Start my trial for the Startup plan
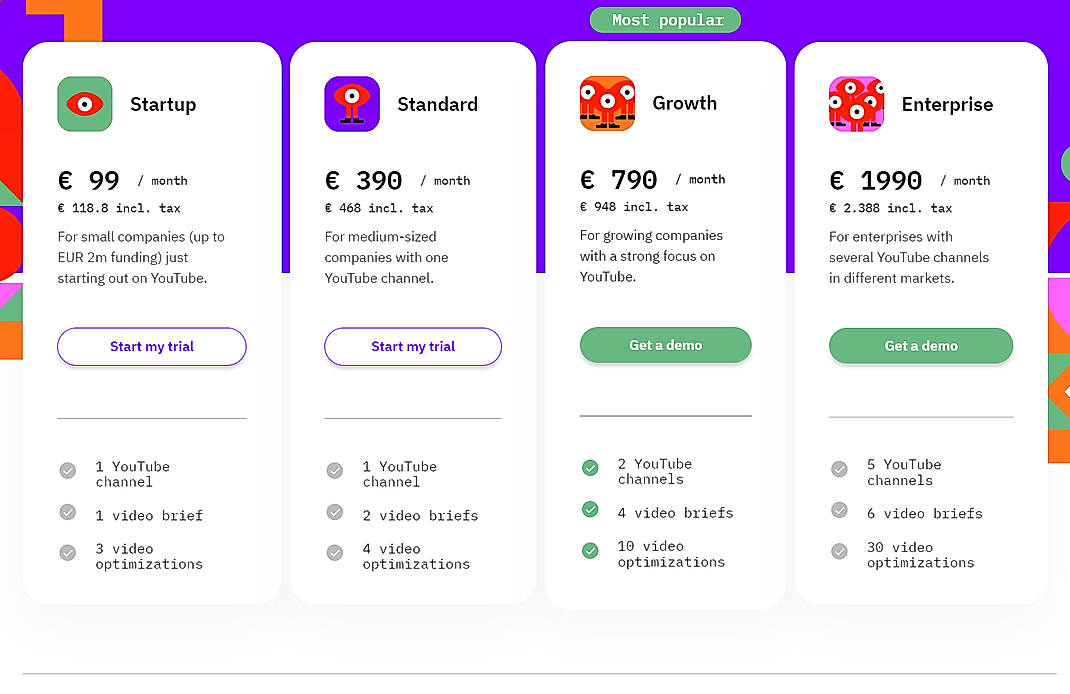Viewport: 1070px width, 694px height. click(x=151, y=346)
